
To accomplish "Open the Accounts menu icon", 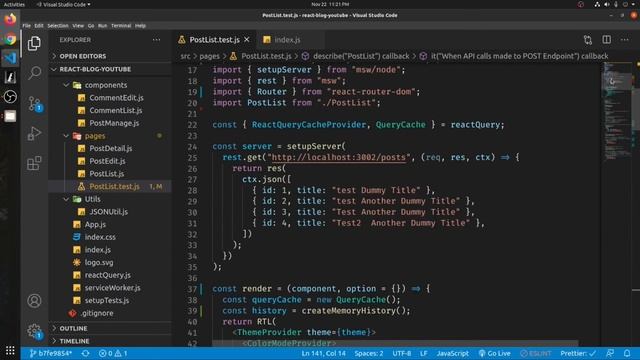I will point(34,301).
